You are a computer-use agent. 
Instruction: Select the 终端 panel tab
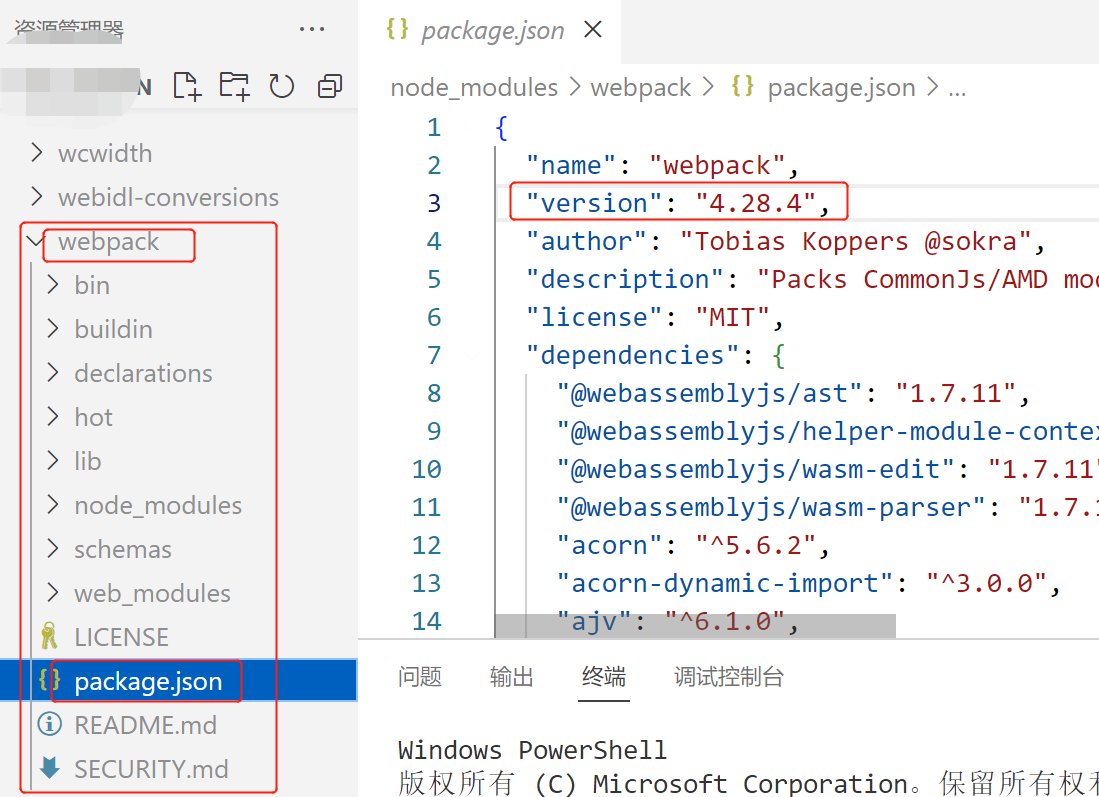pyautogui.click(x=603, y=676)
